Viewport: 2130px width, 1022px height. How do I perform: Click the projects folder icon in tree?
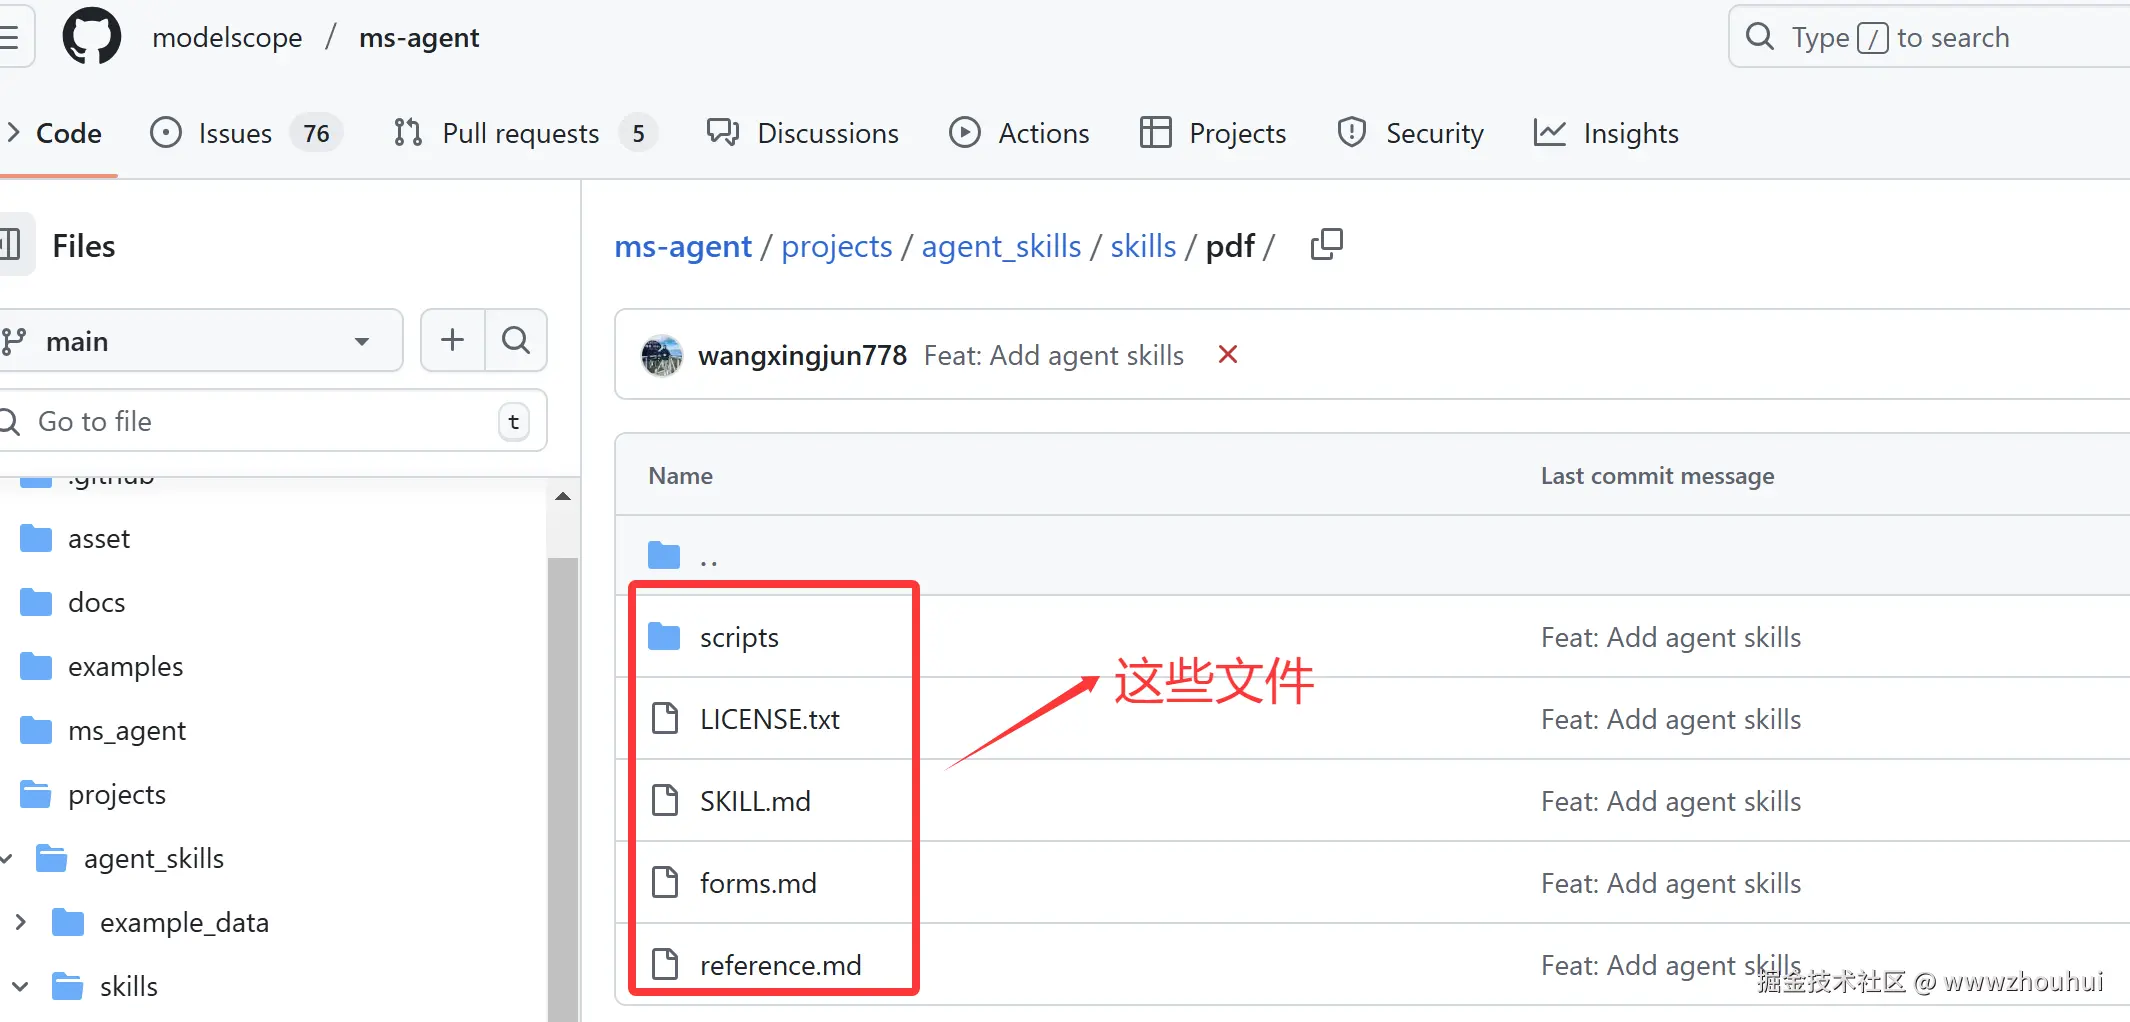[36, 794]
